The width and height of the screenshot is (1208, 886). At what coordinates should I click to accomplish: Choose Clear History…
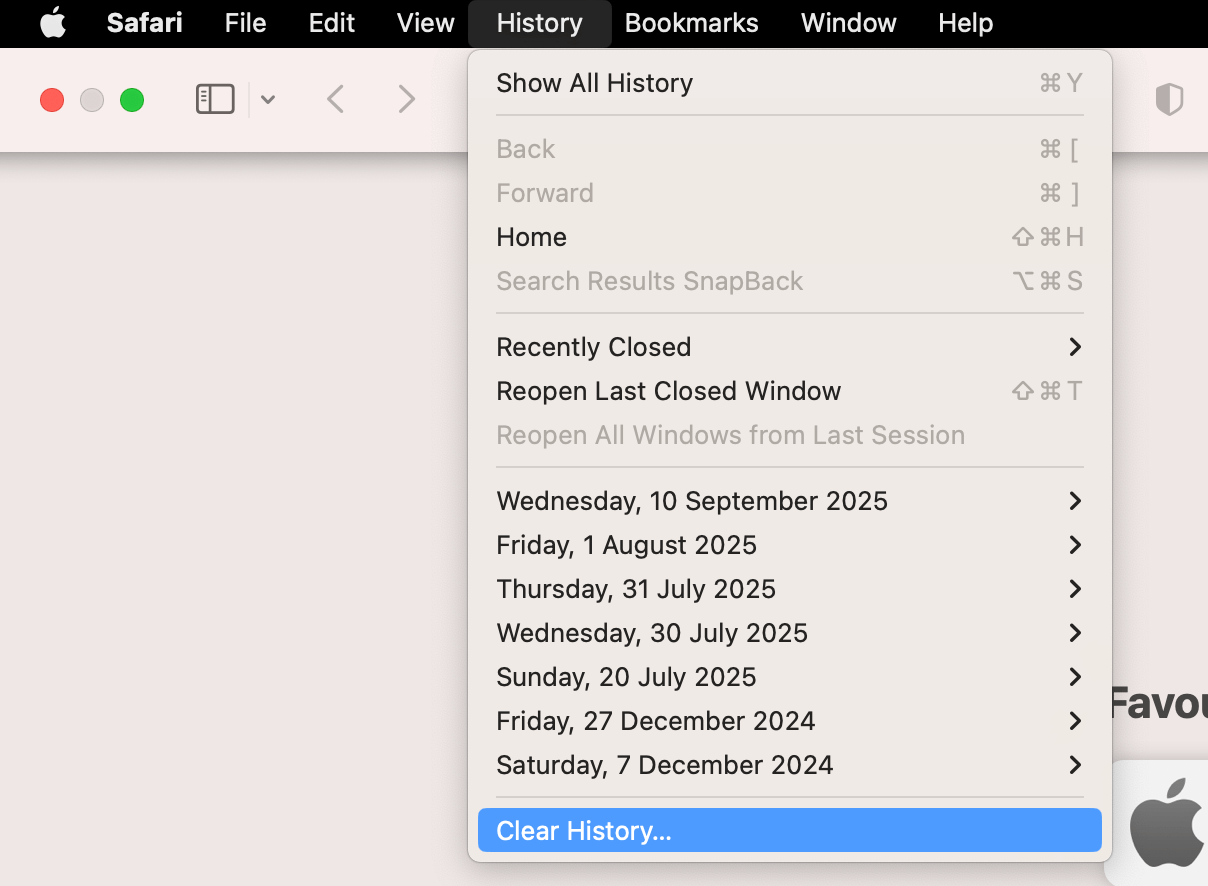pos(790,831)
